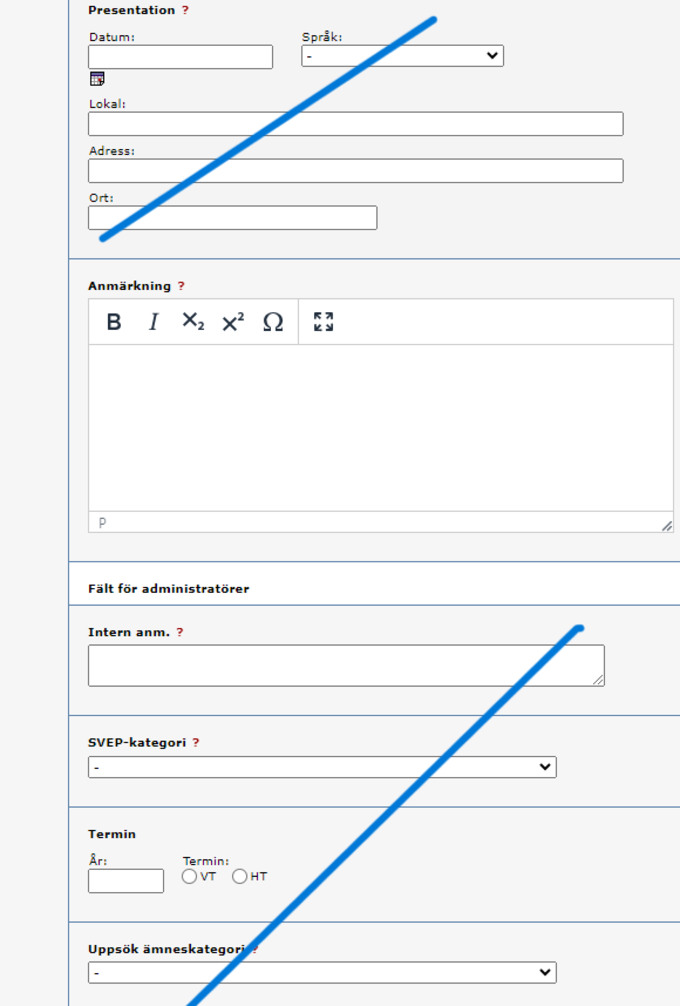This screenshot has width=680, height=1006.
Task: Click the help icon beside Intern anm.
Action: pos(180,632)
